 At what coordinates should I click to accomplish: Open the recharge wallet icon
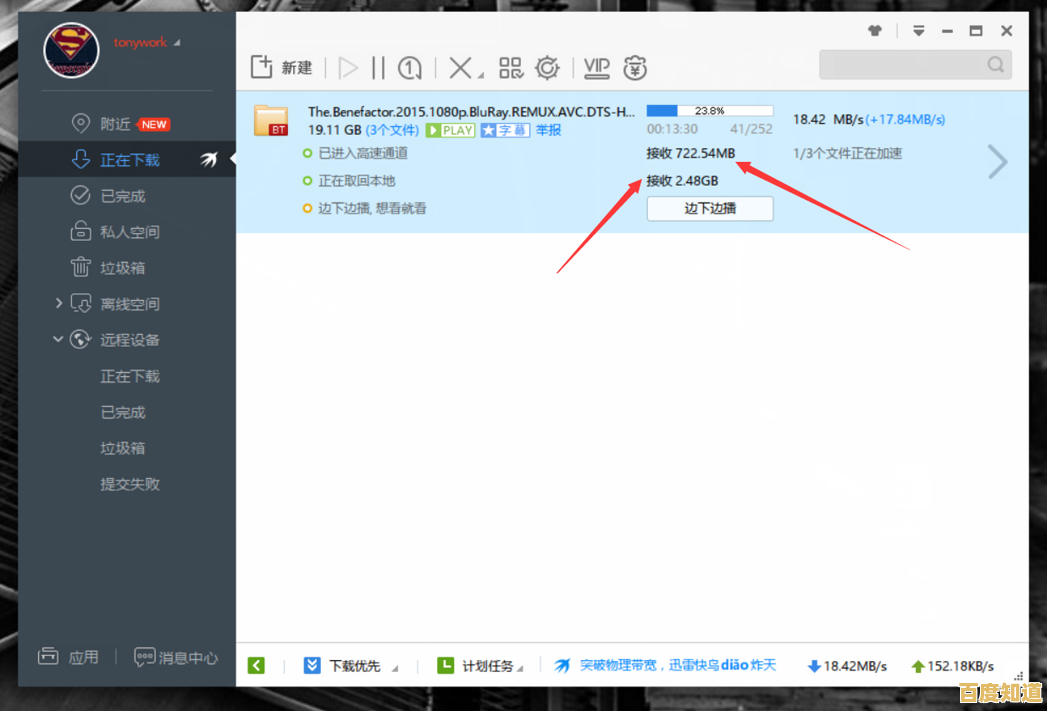(x=635, y=67)
